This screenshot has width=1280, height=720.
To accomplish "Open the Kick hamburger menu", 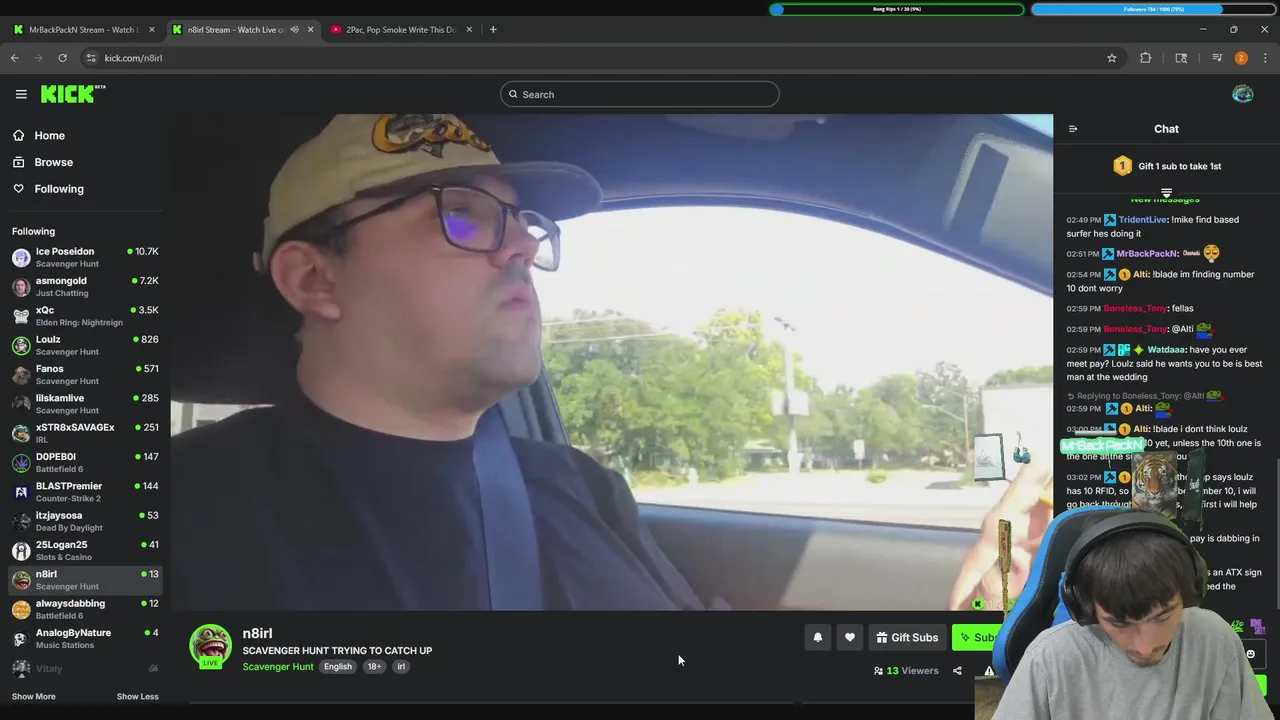I will point(21,94).
